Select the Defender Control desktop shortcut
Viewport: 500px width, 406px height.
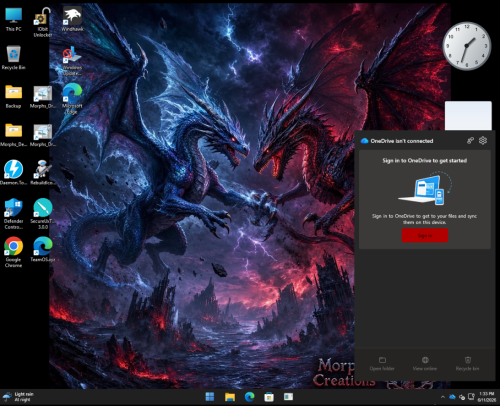tap(13, 214)
